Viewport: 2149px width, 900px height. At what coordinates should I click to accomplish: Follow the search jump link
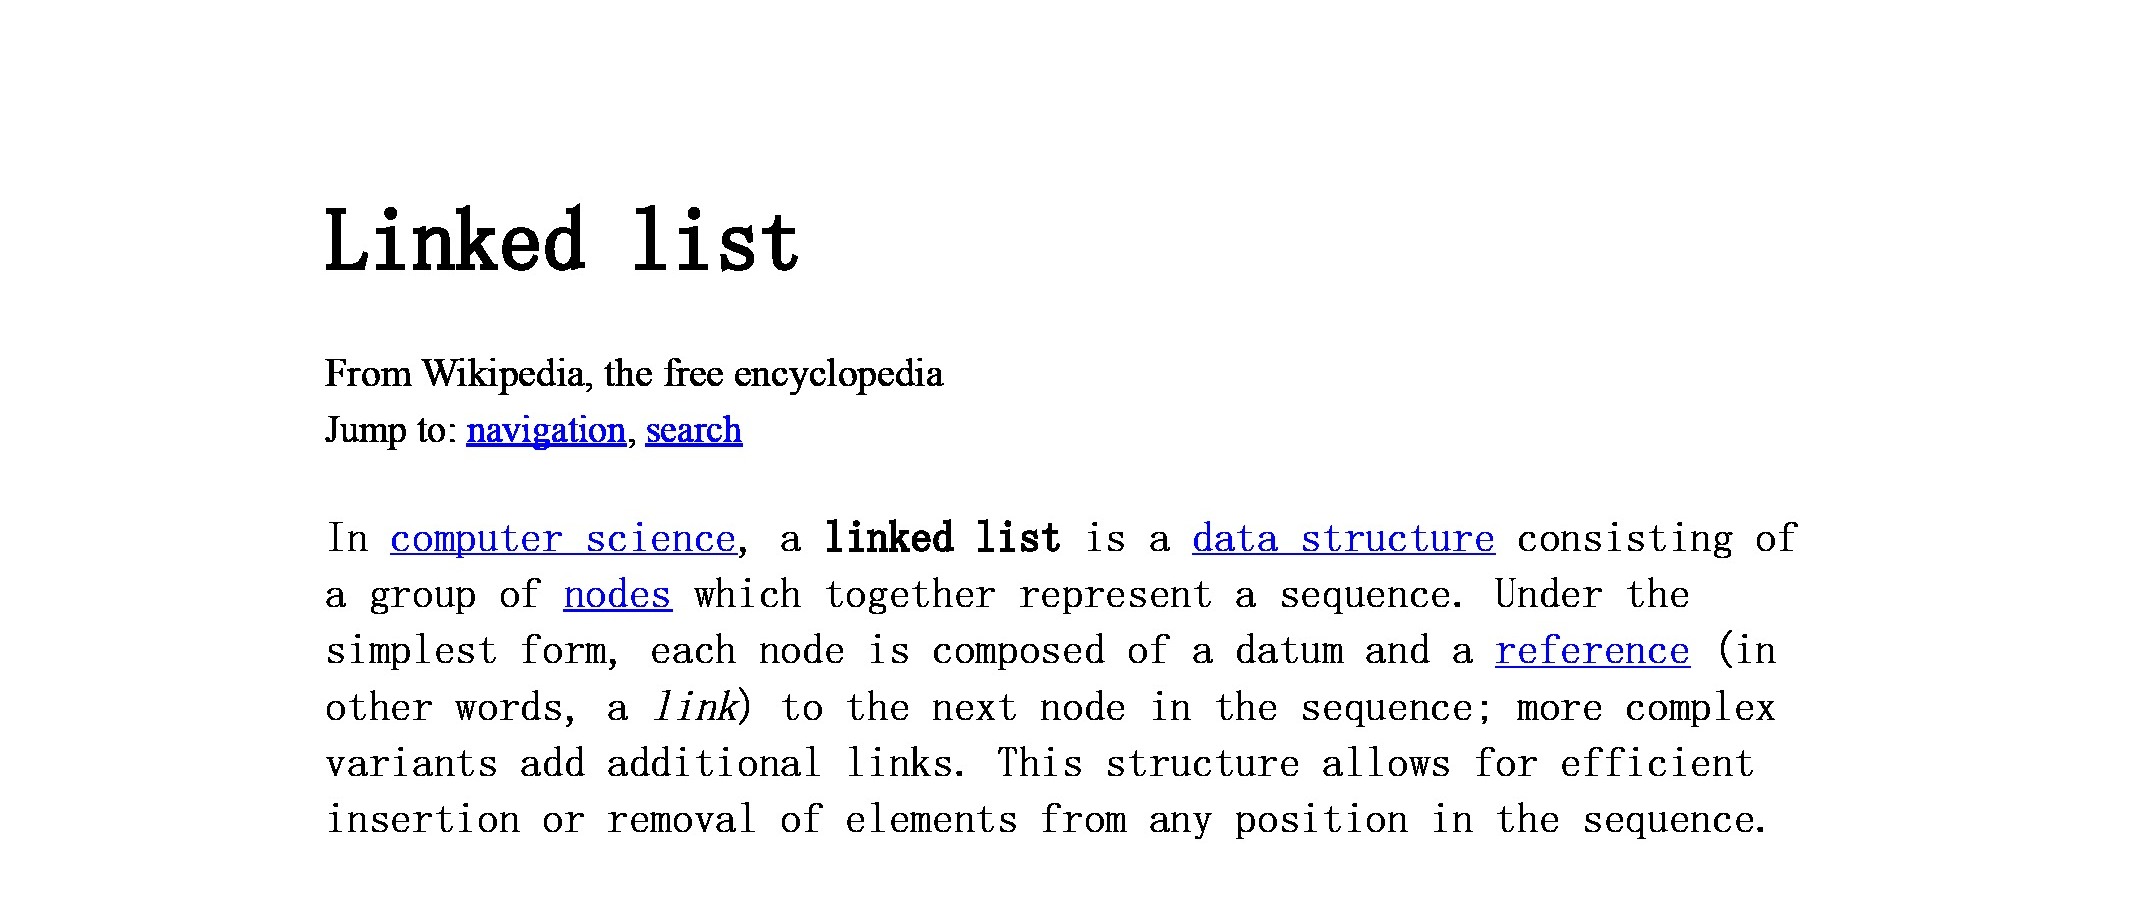point(694,430)
